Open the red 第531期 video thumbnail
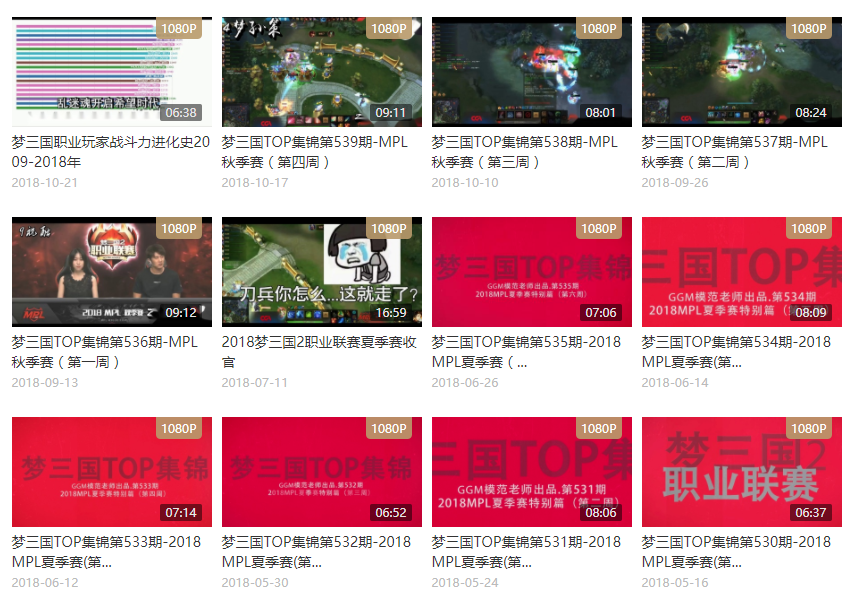 (x=532, y=472)
